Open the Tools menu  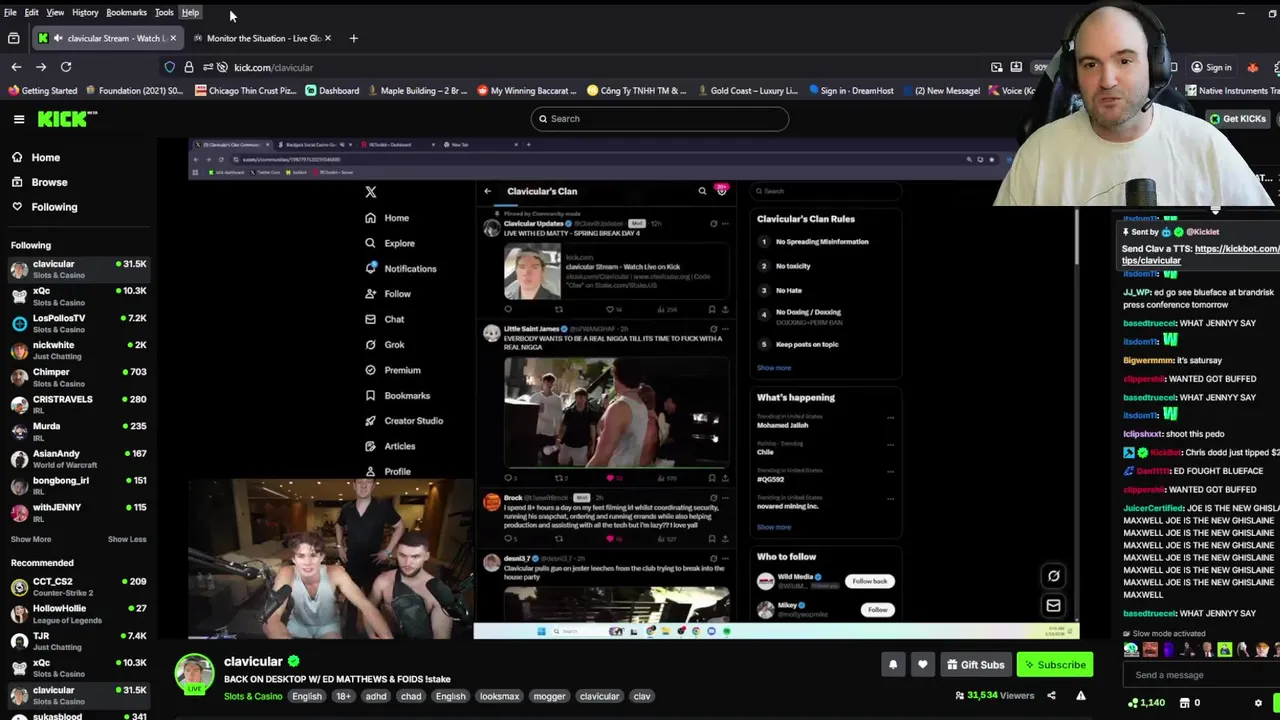[x=164, y=12]
